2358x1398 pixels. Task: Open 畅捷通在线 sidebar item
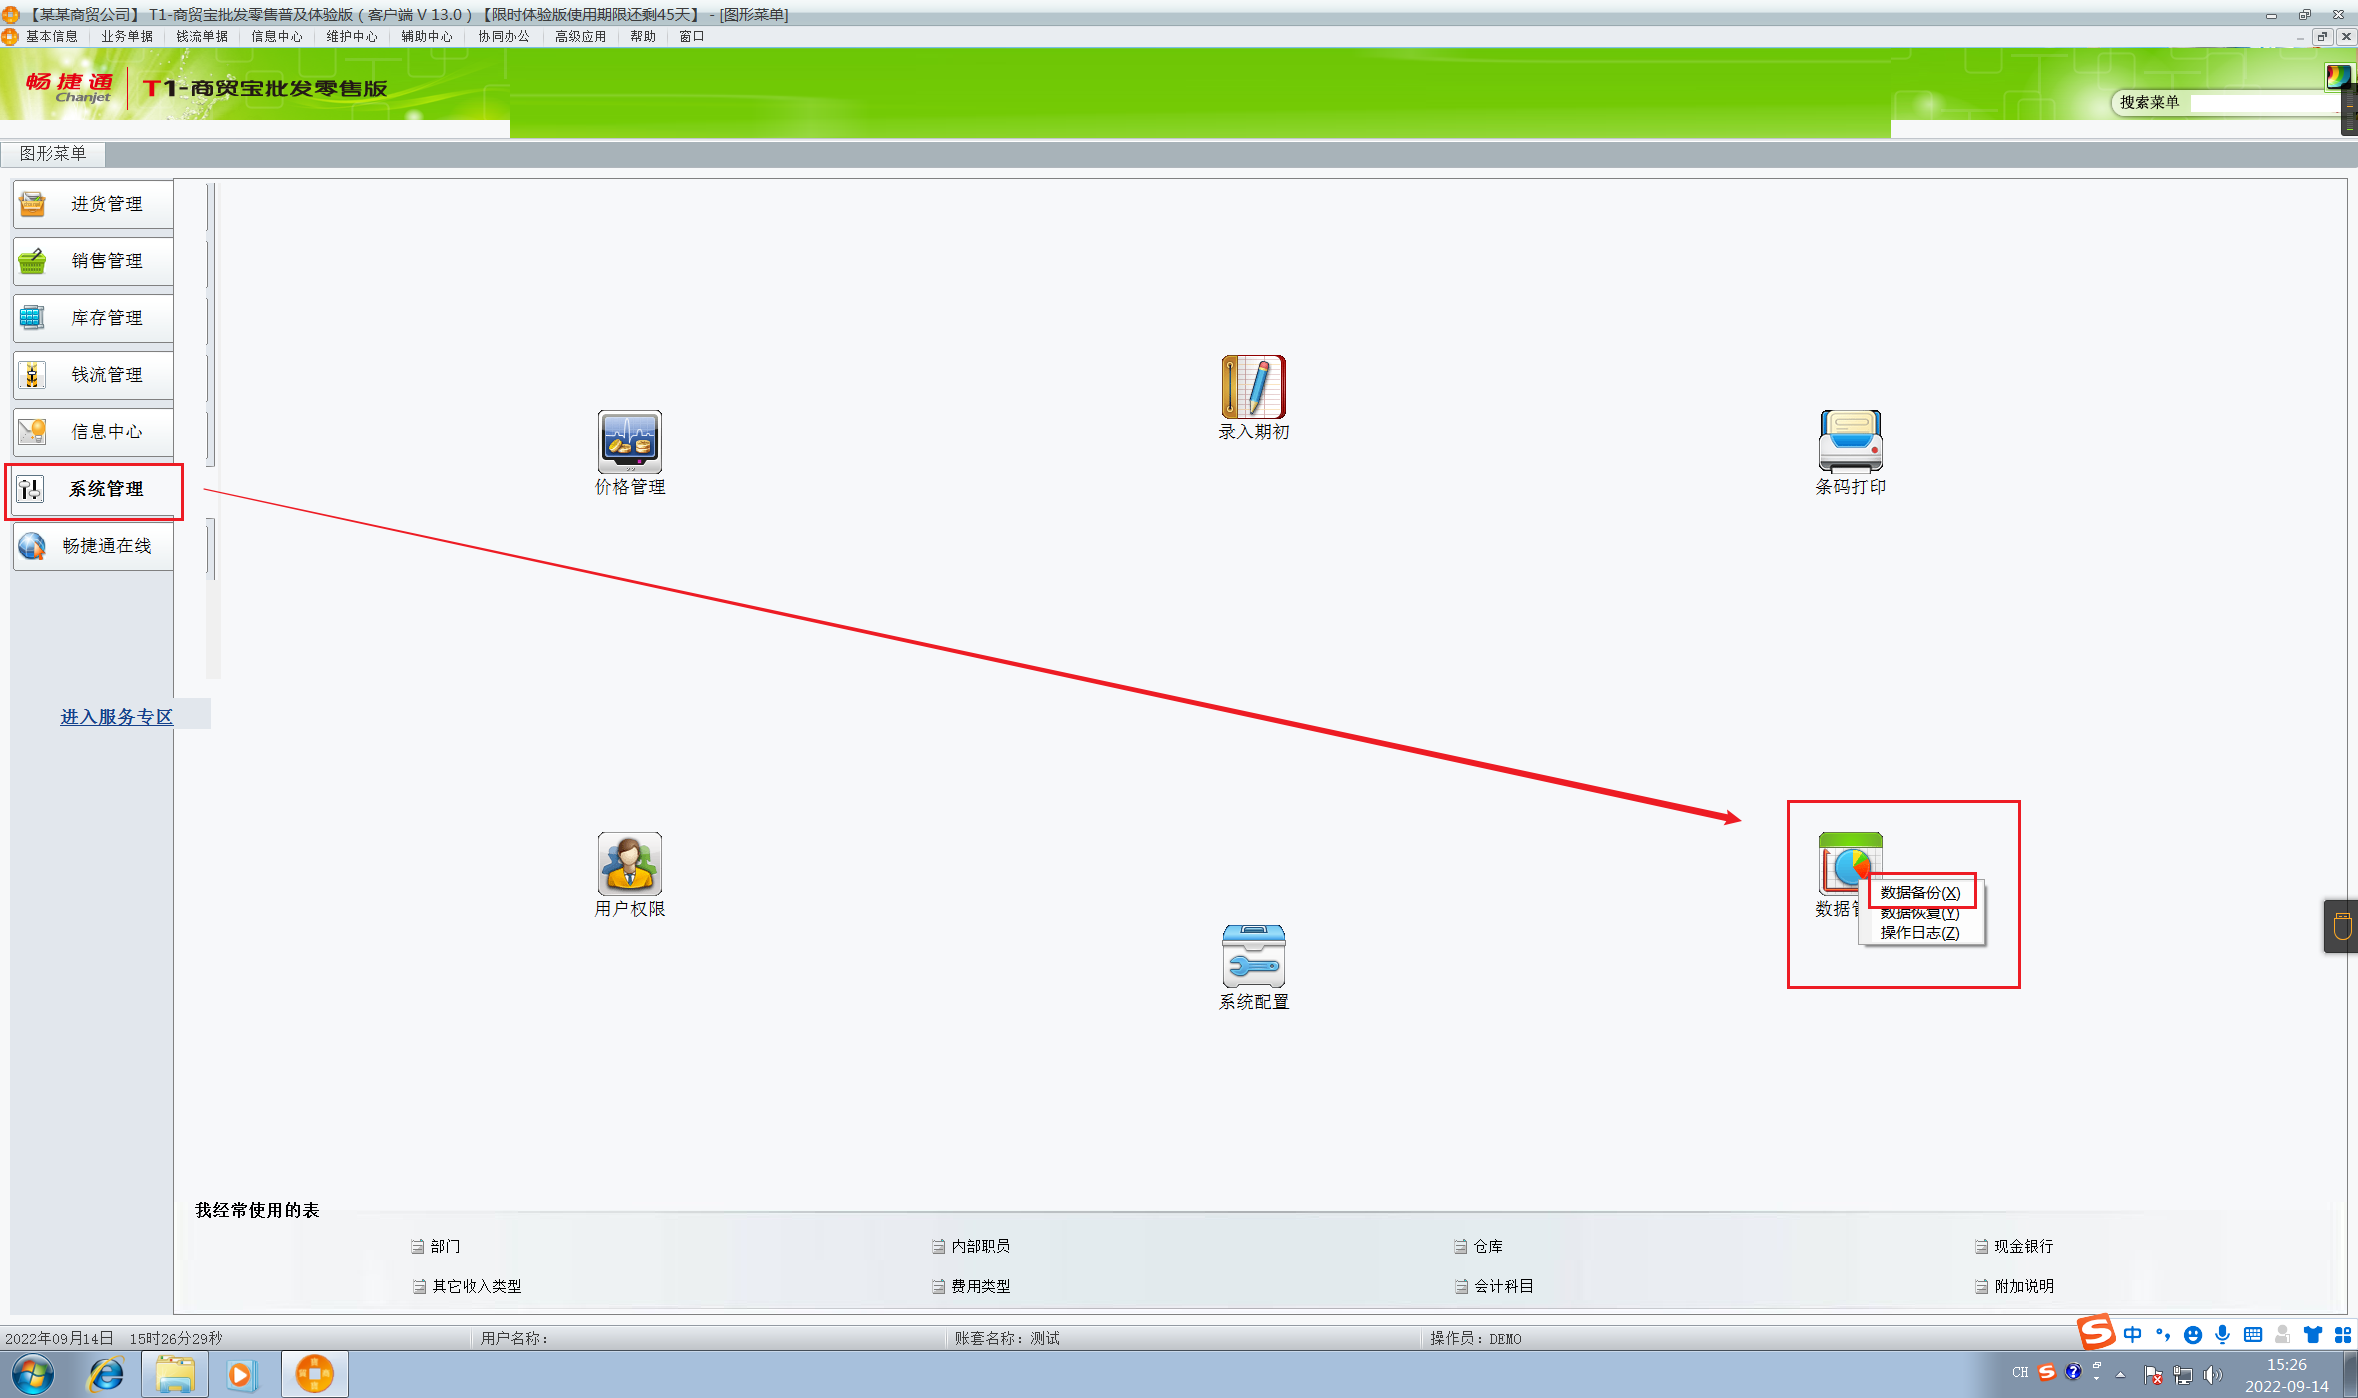[x=93, y=546]
